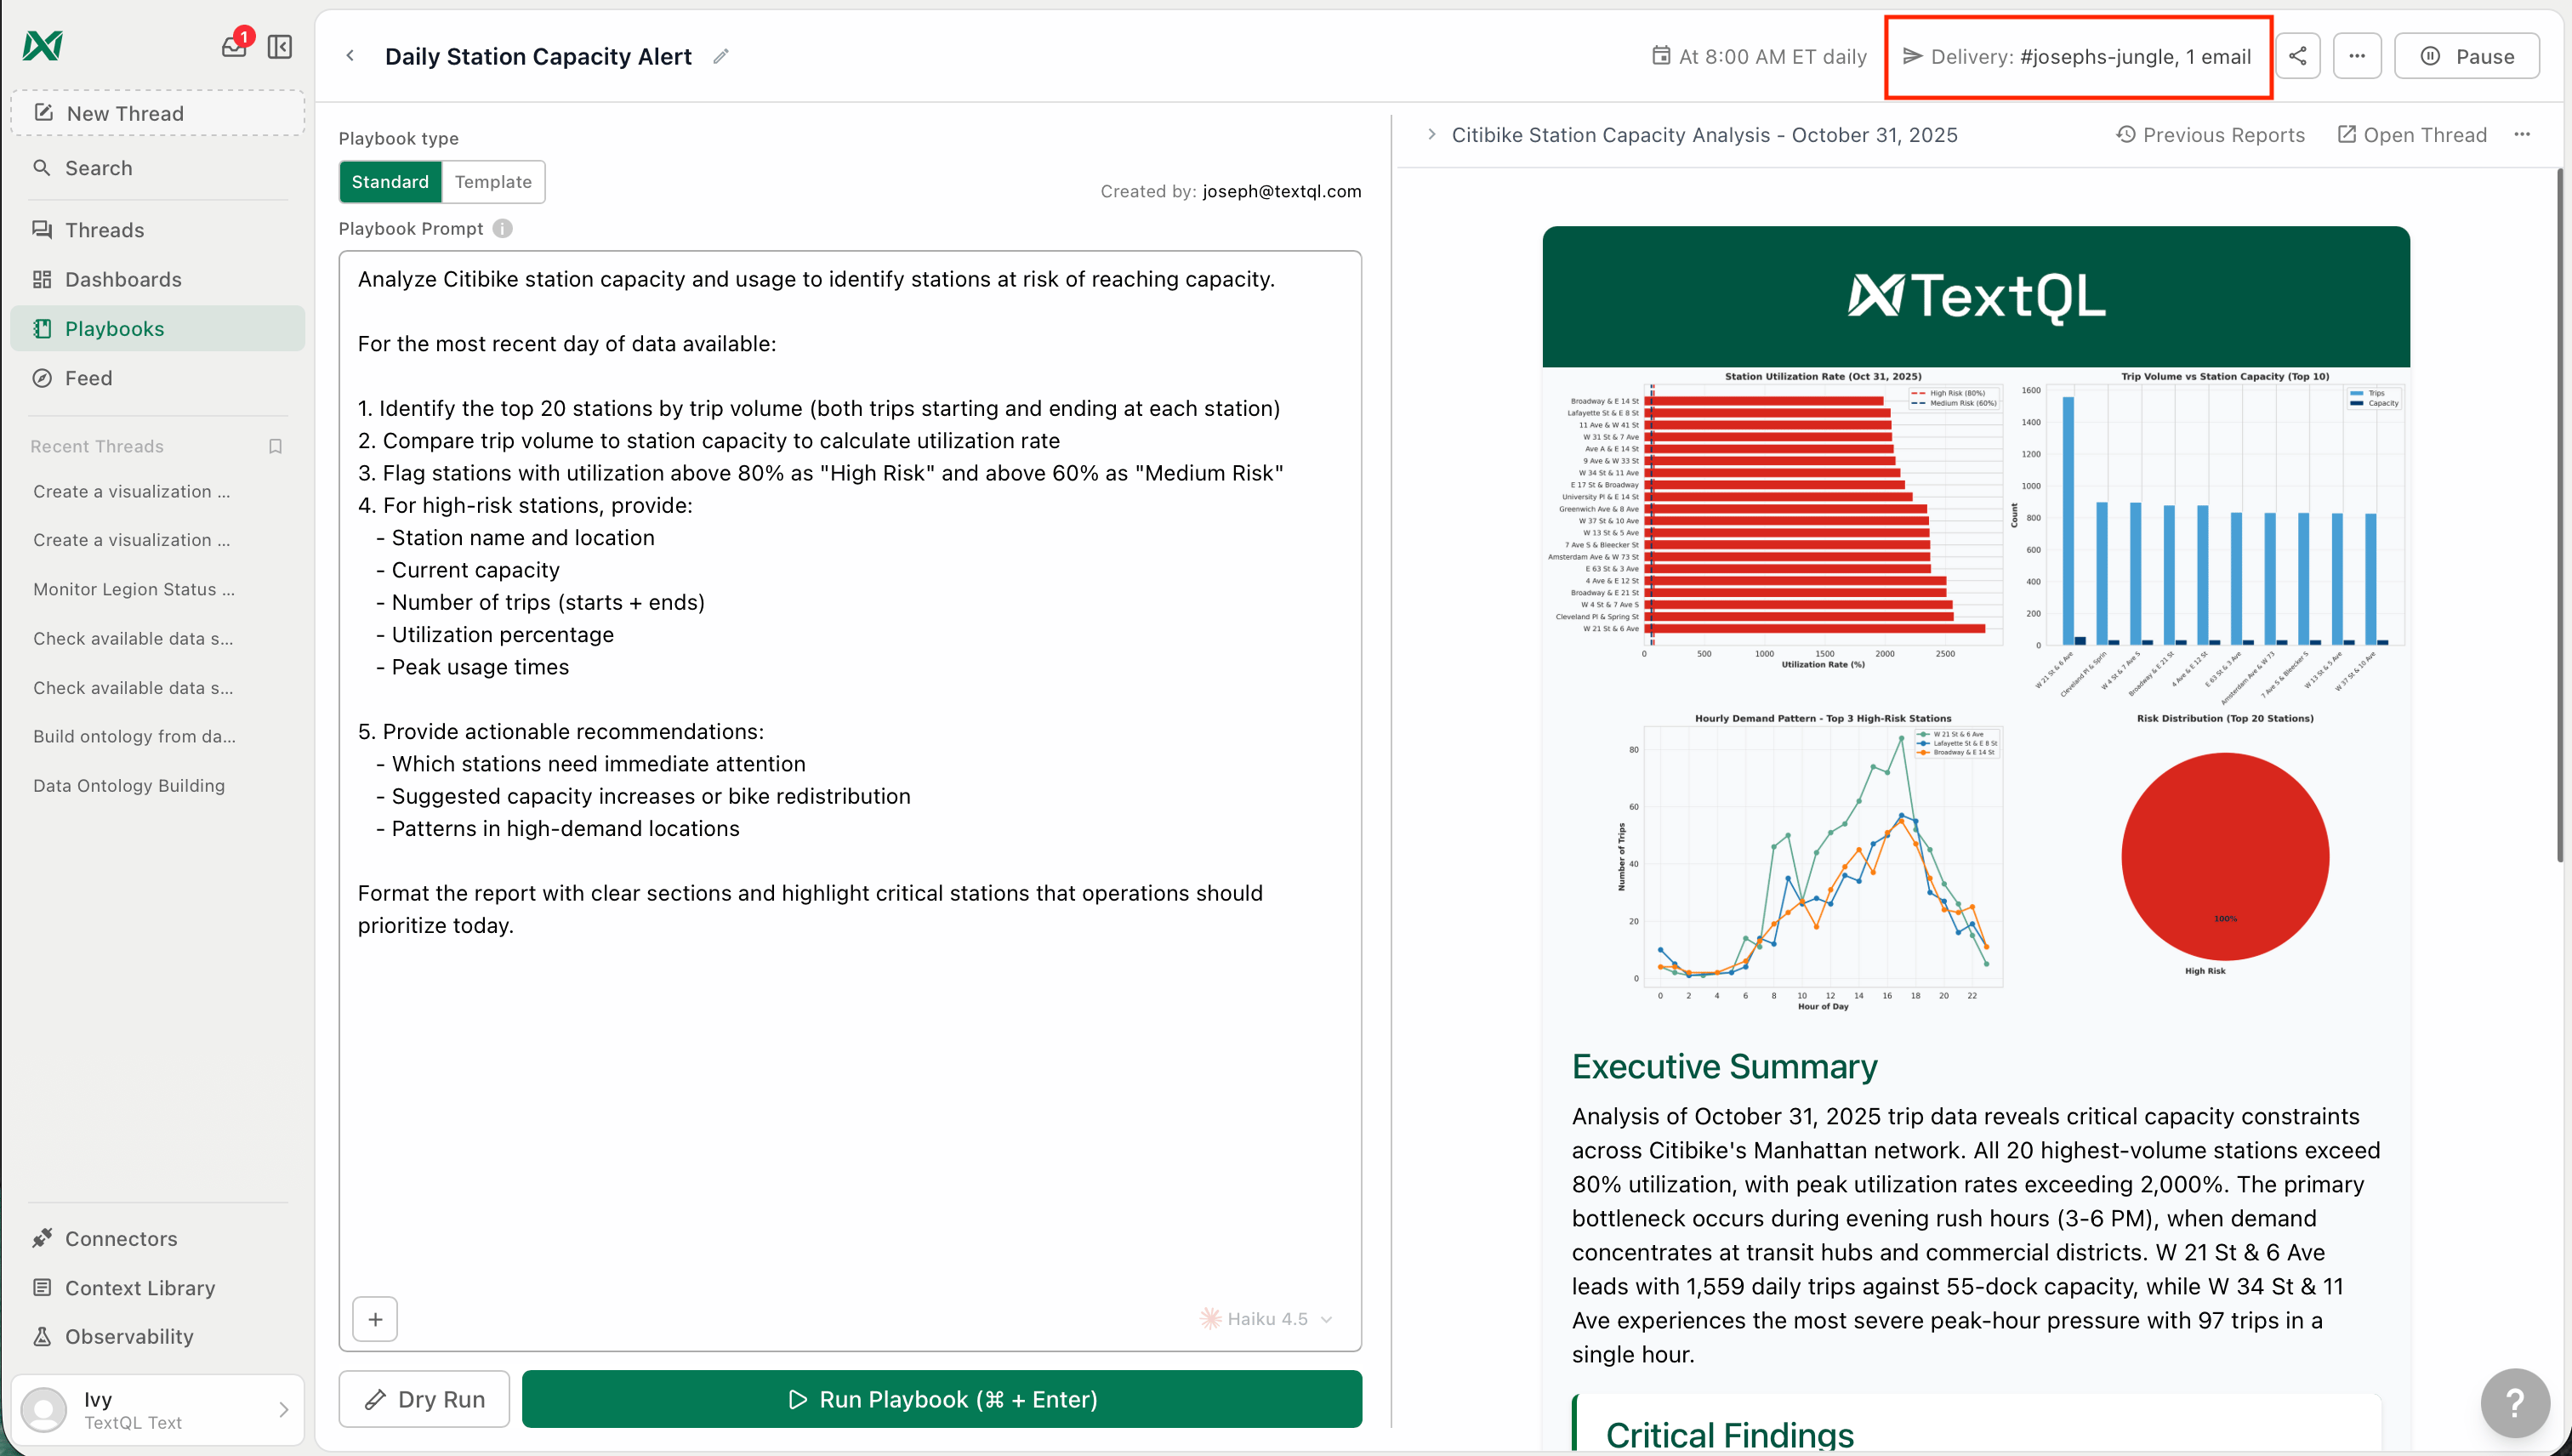Image resolution: width=2572 pixels, height=1456 pixels.
Task: Click the schedule calendar icon
Action: [1660, 56]
